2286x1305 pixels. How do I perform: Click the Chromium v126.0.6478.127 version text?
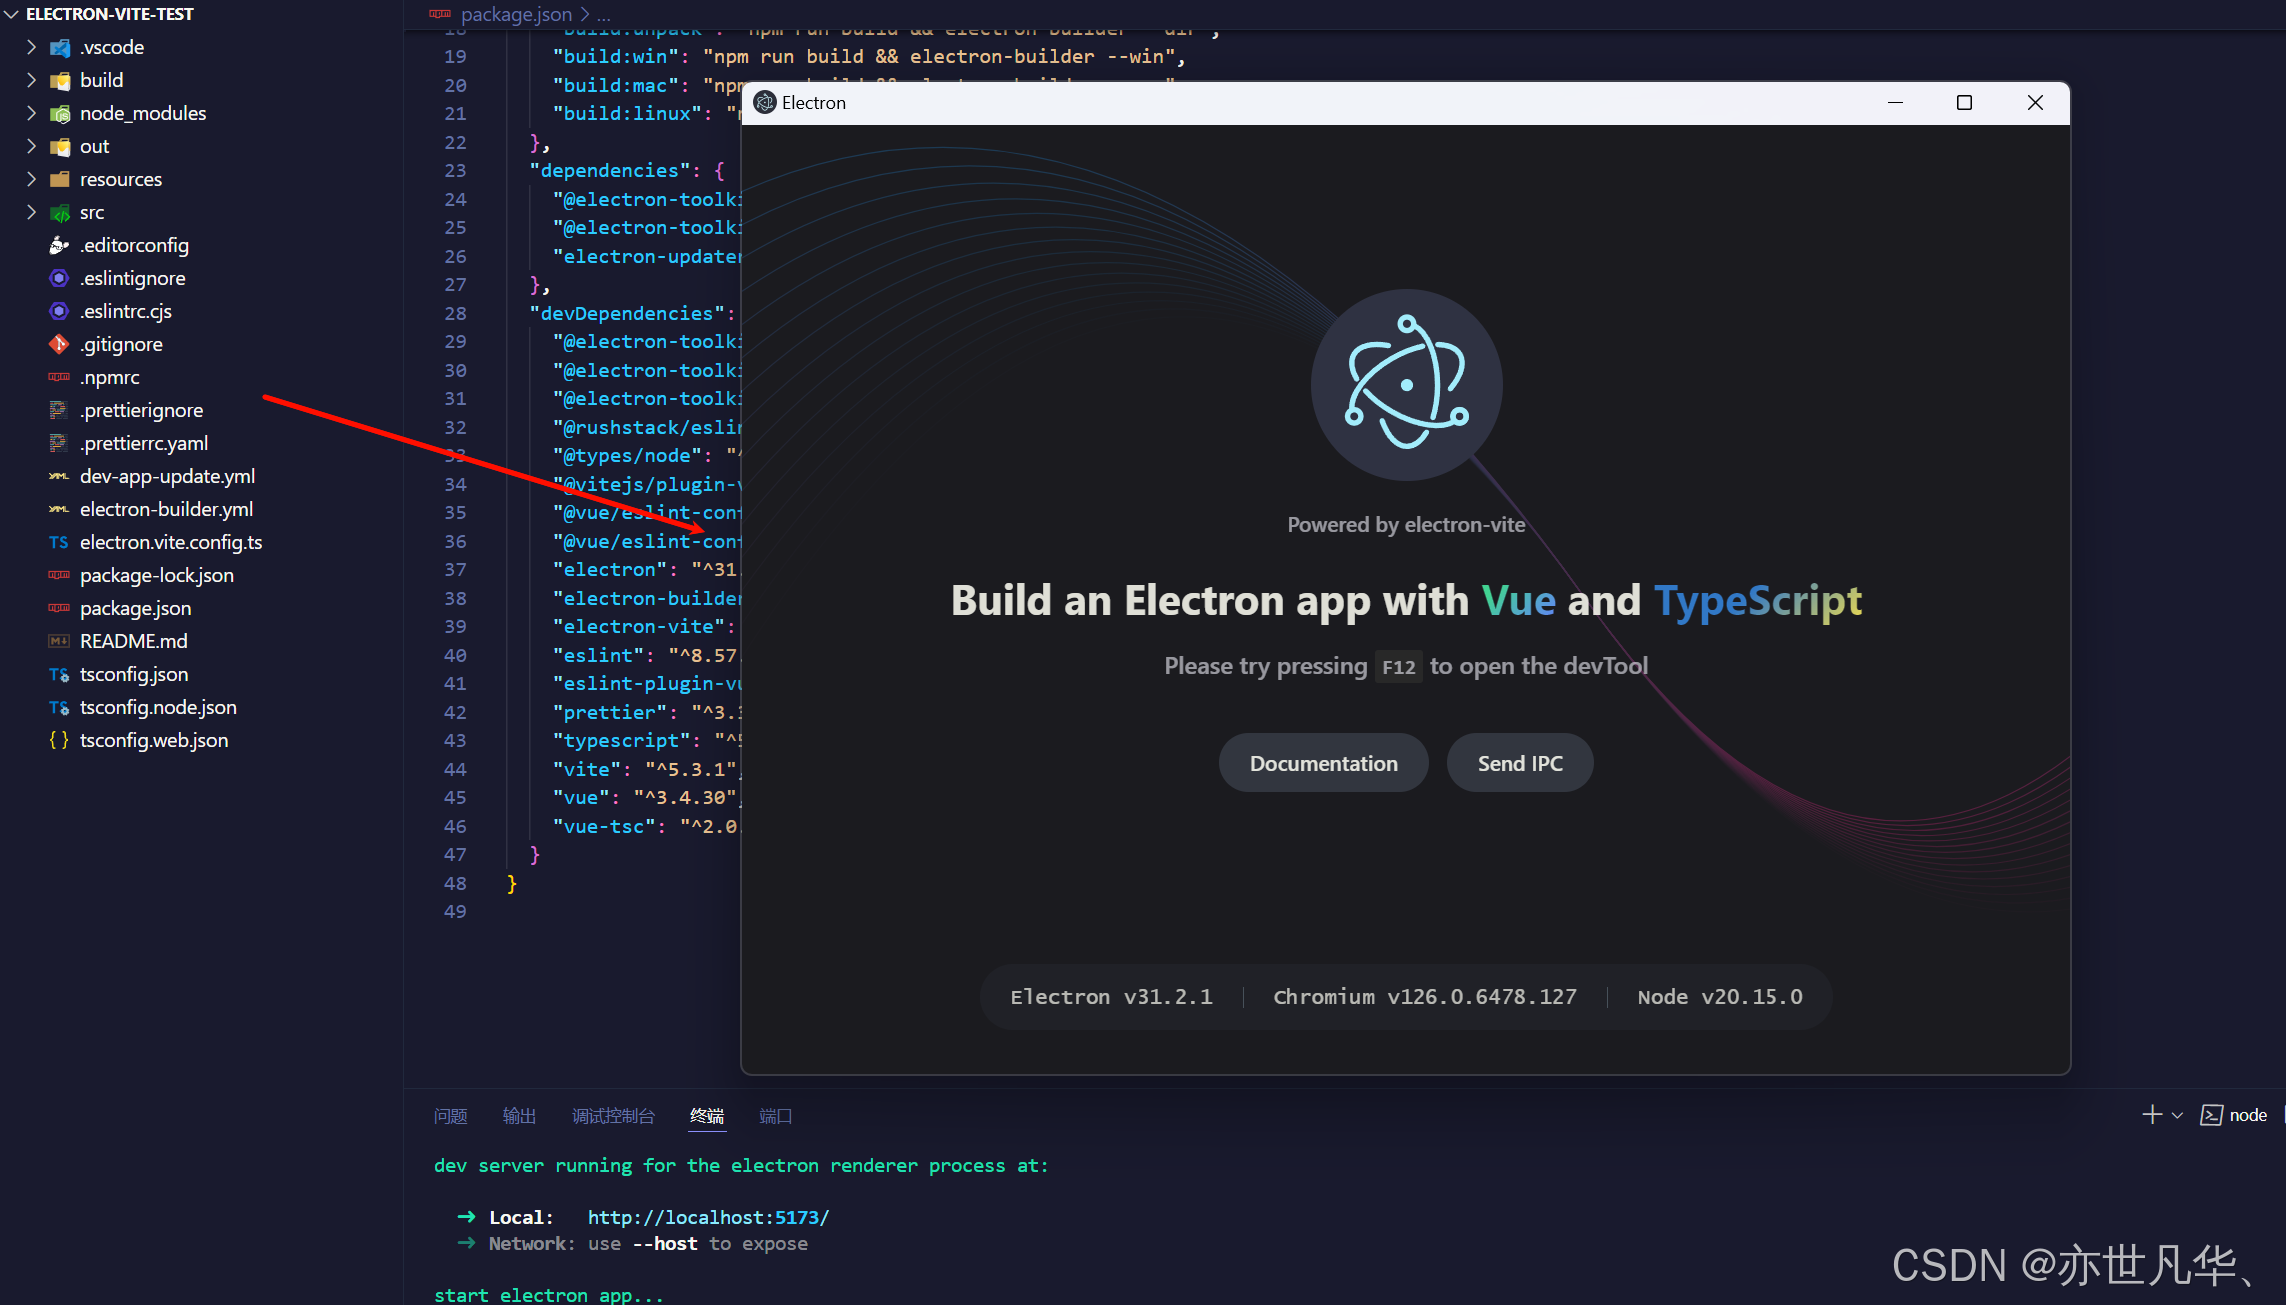pyautogui.click(x=1424, y=997)
